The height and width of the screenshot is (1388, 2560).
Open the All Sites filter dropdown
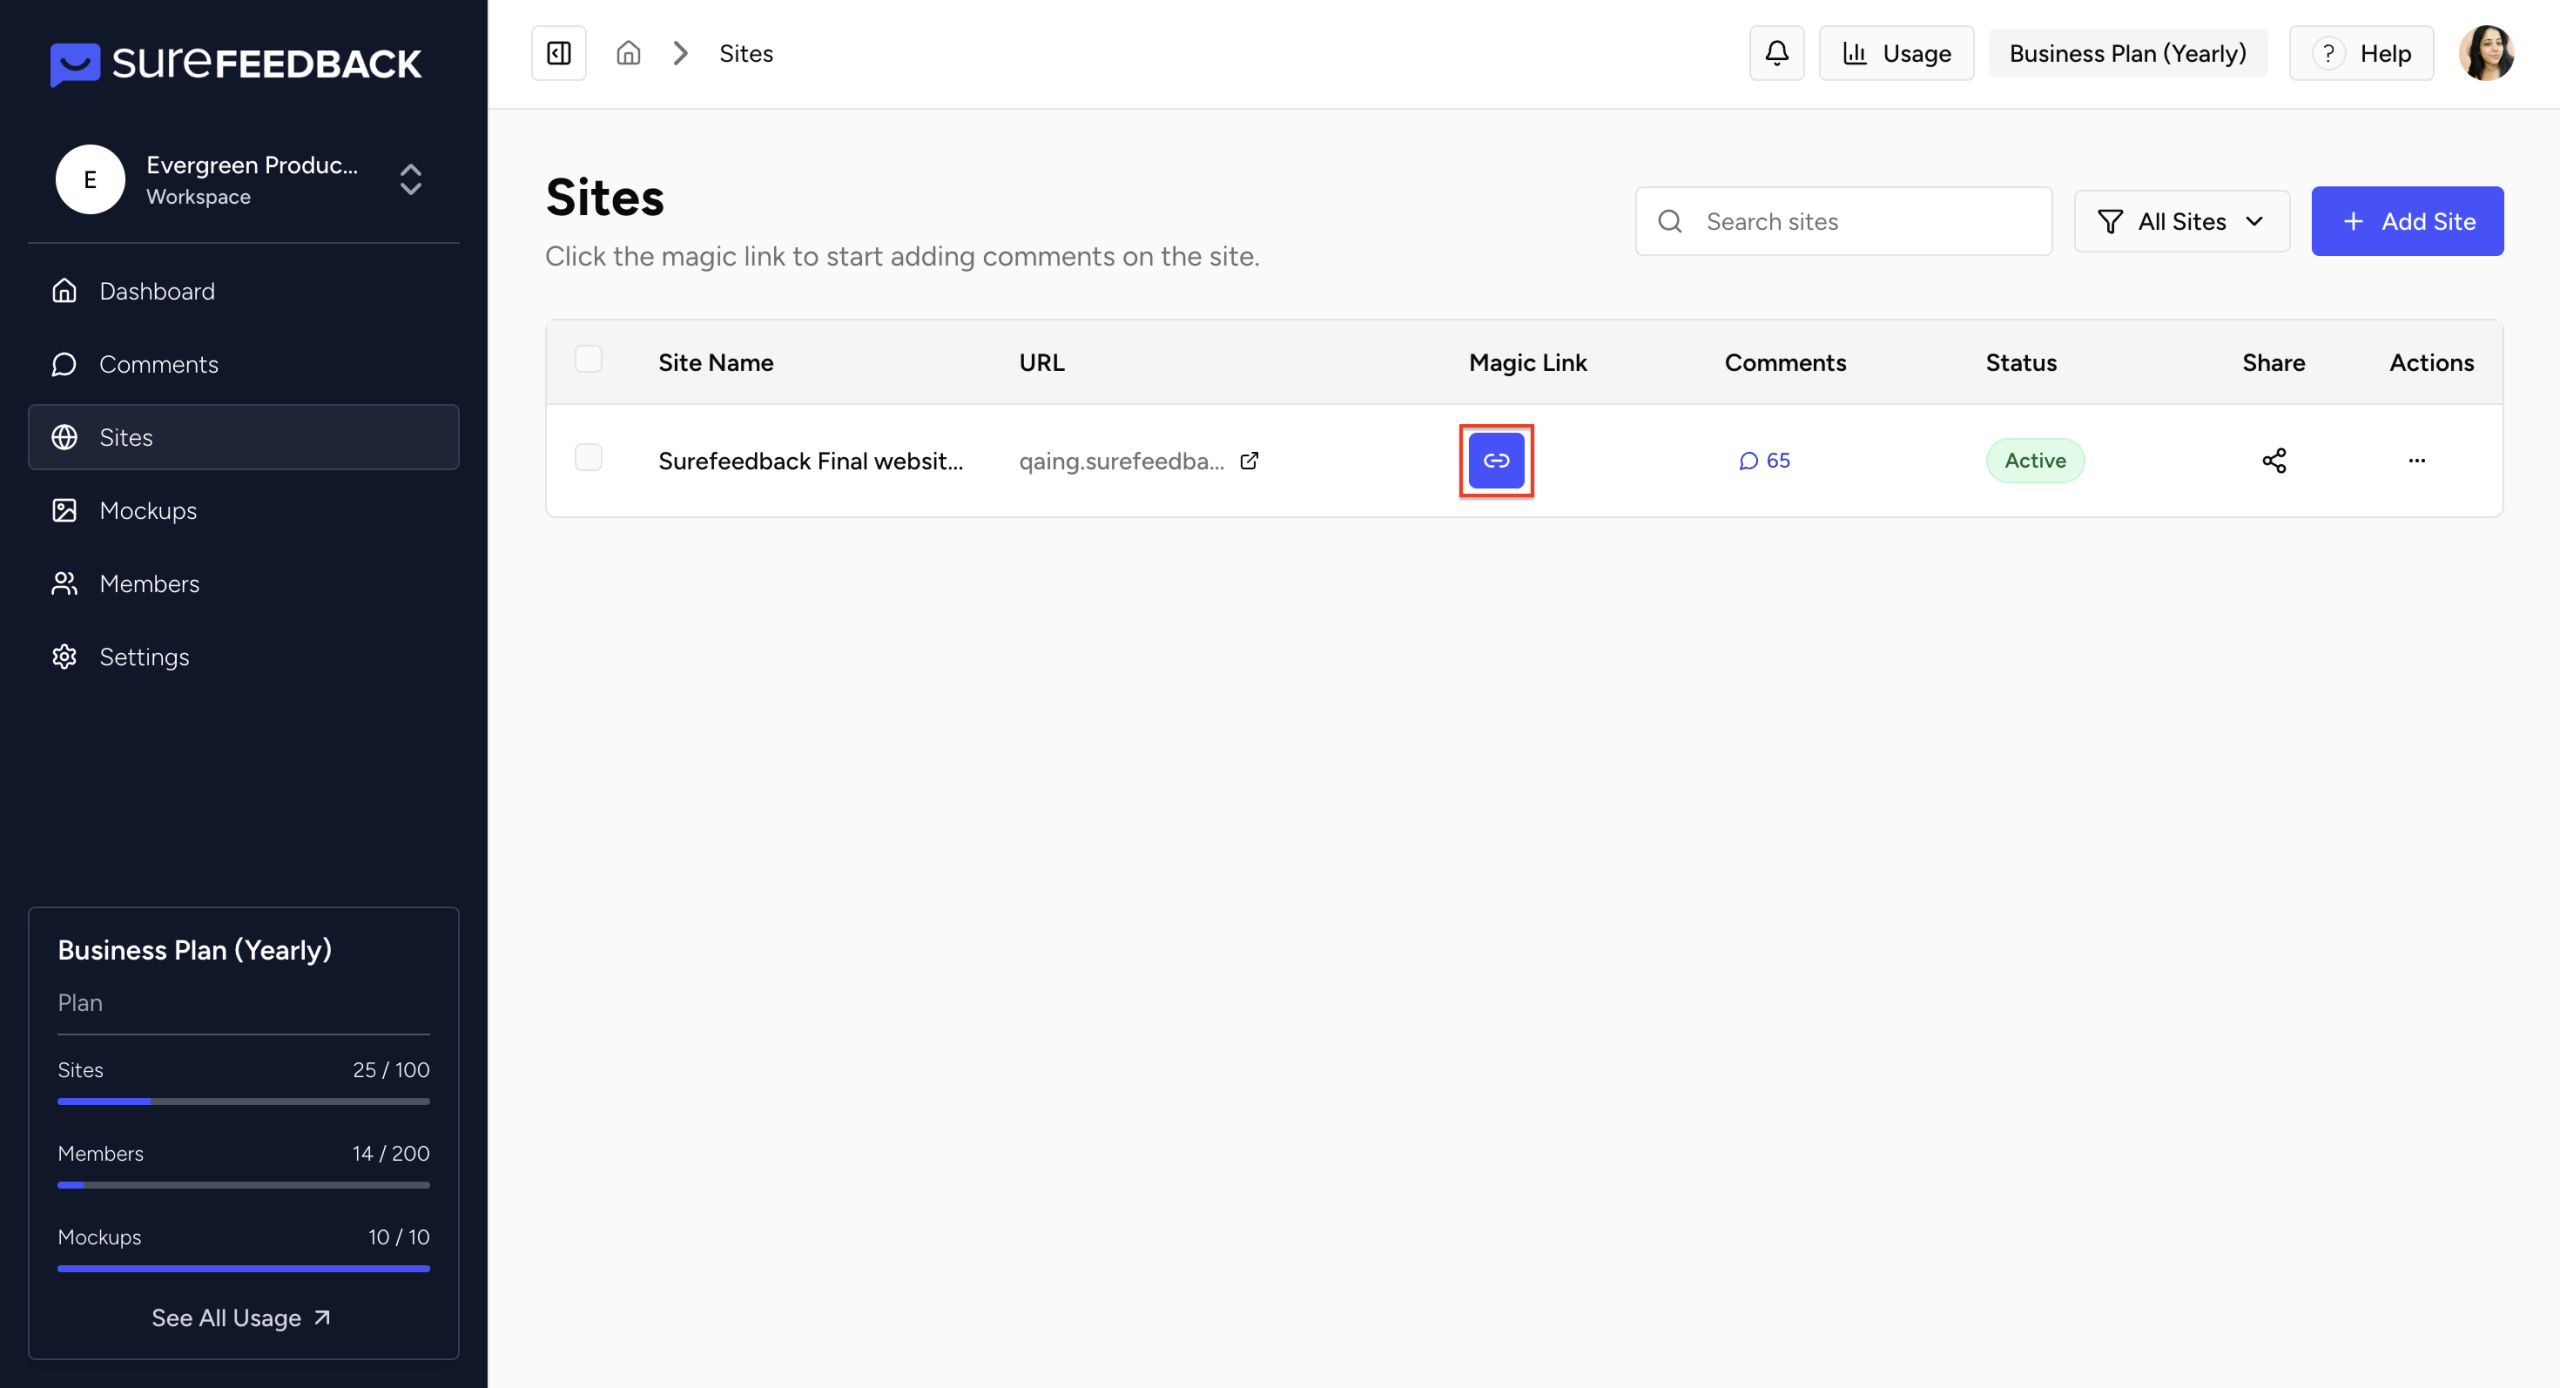click(2181, 221)
